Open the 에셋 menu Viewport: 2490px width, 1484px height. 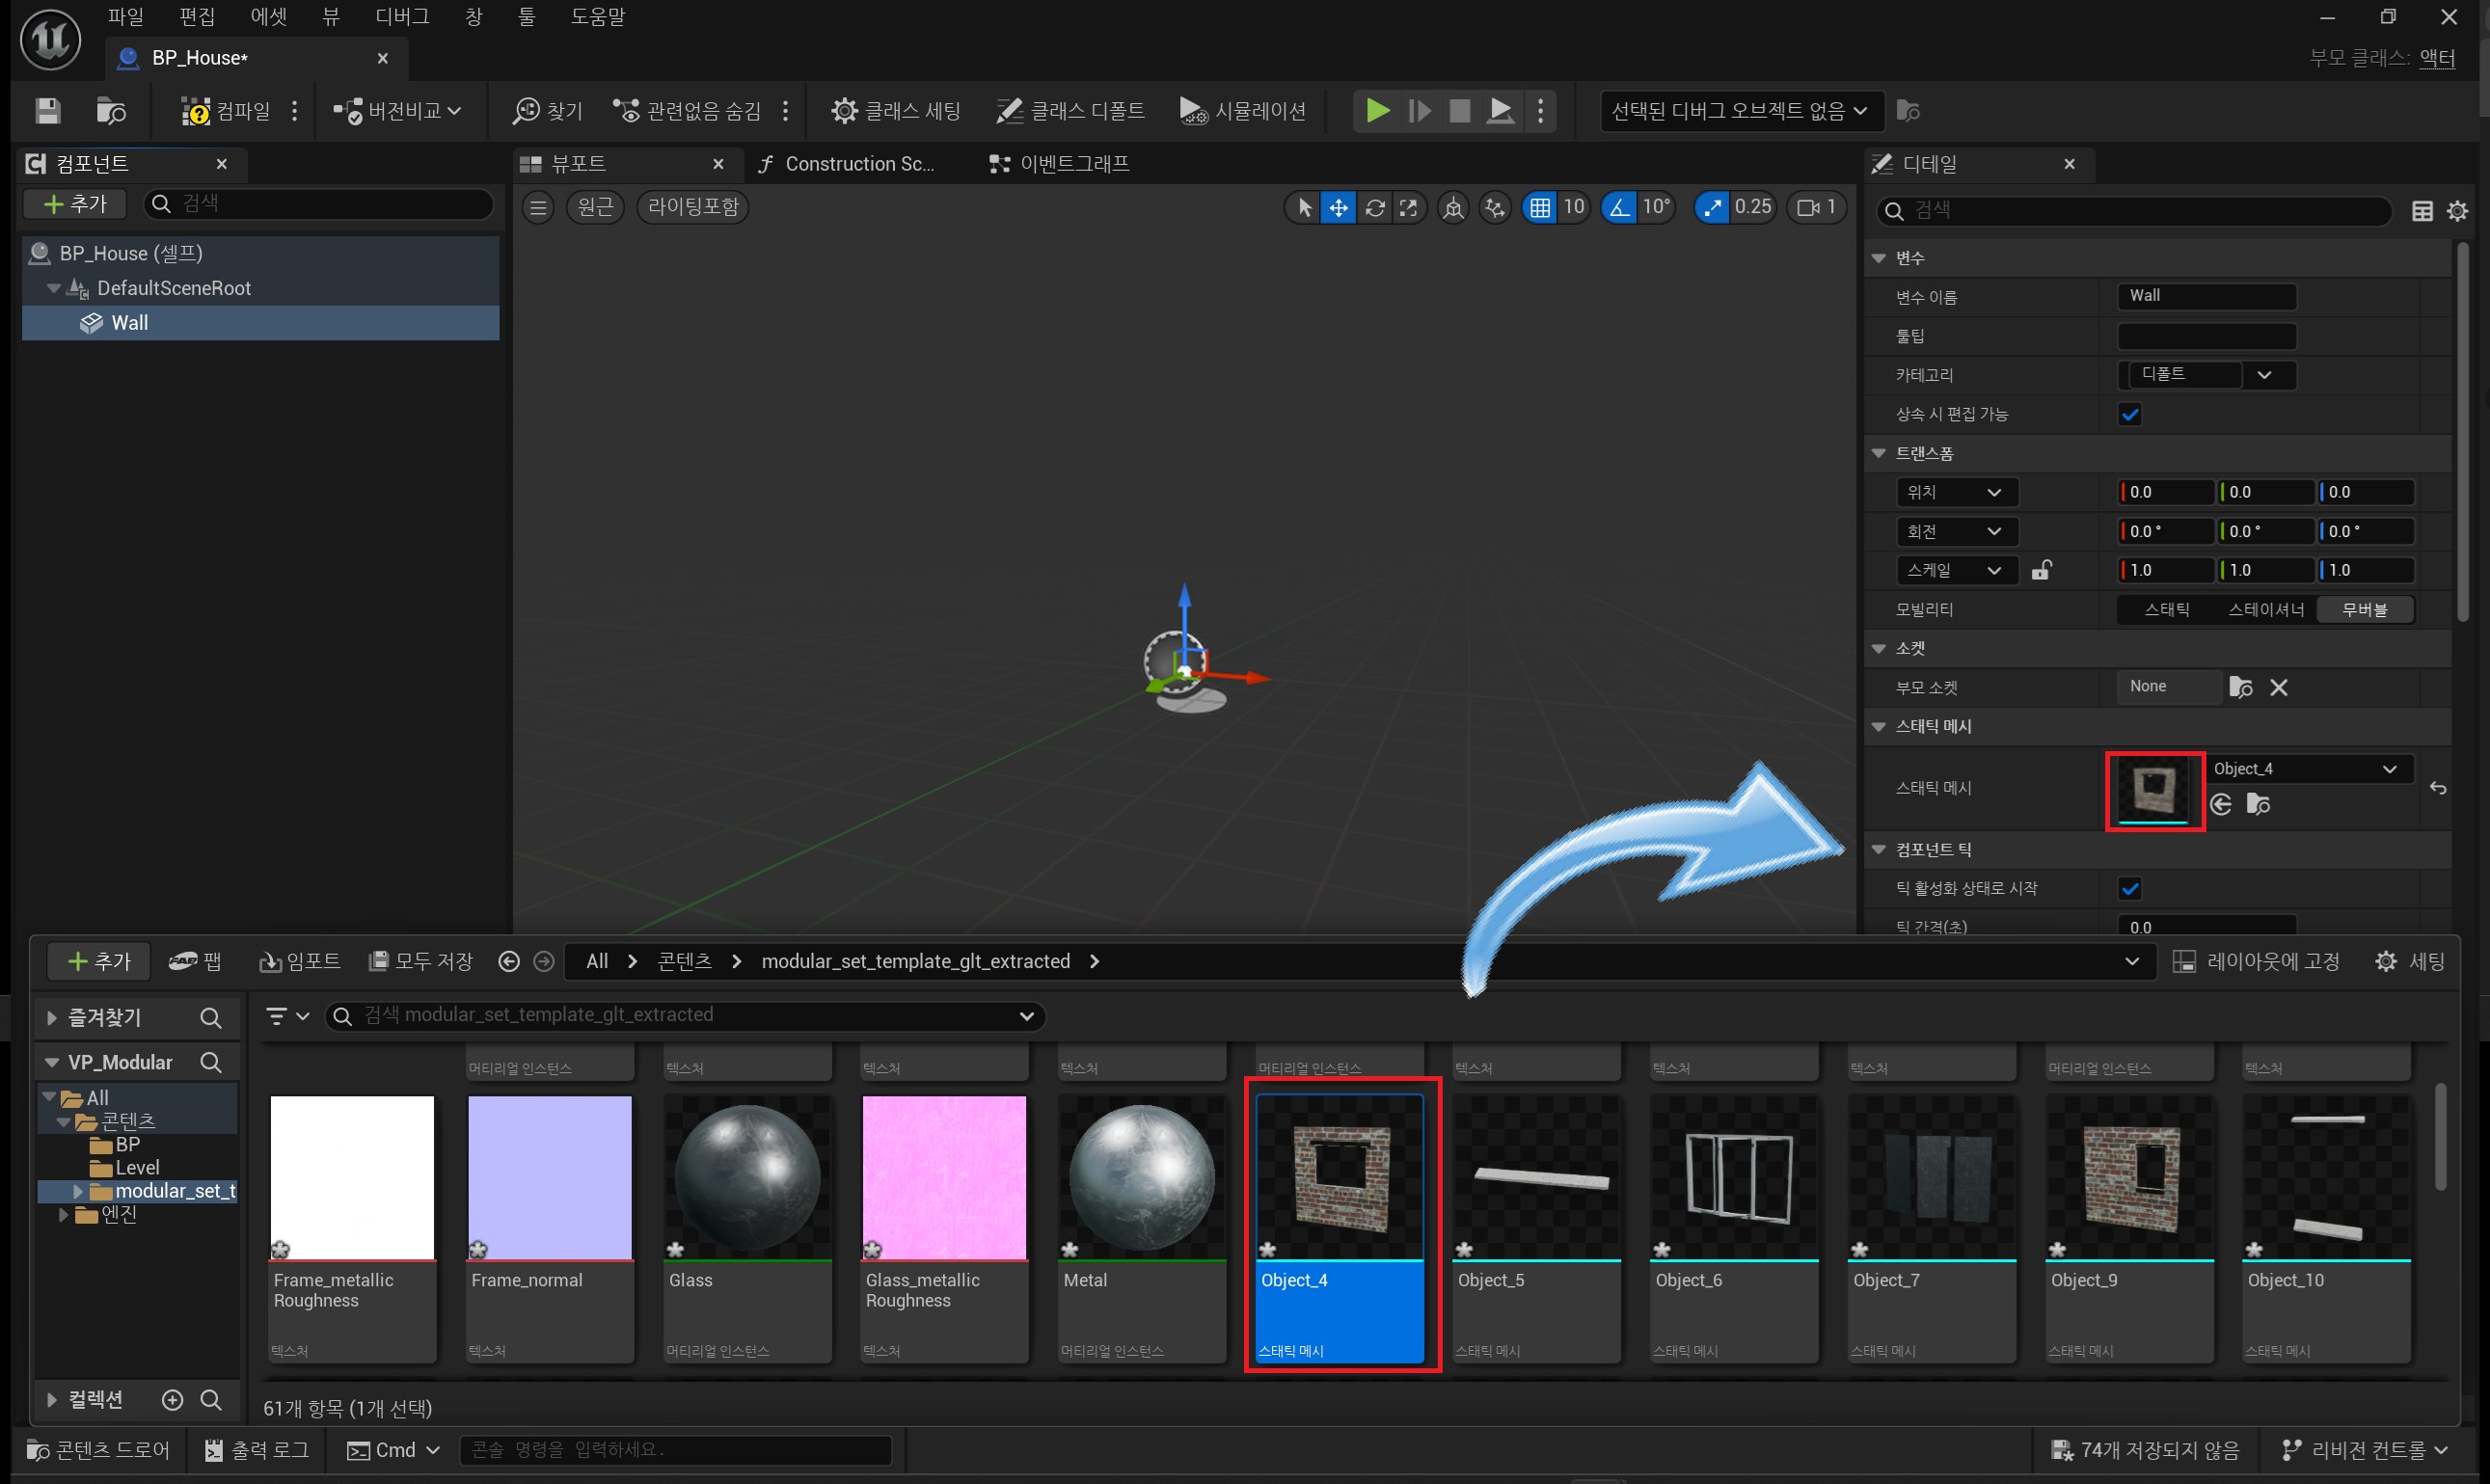pyautogui.click(x=268, y=16)
